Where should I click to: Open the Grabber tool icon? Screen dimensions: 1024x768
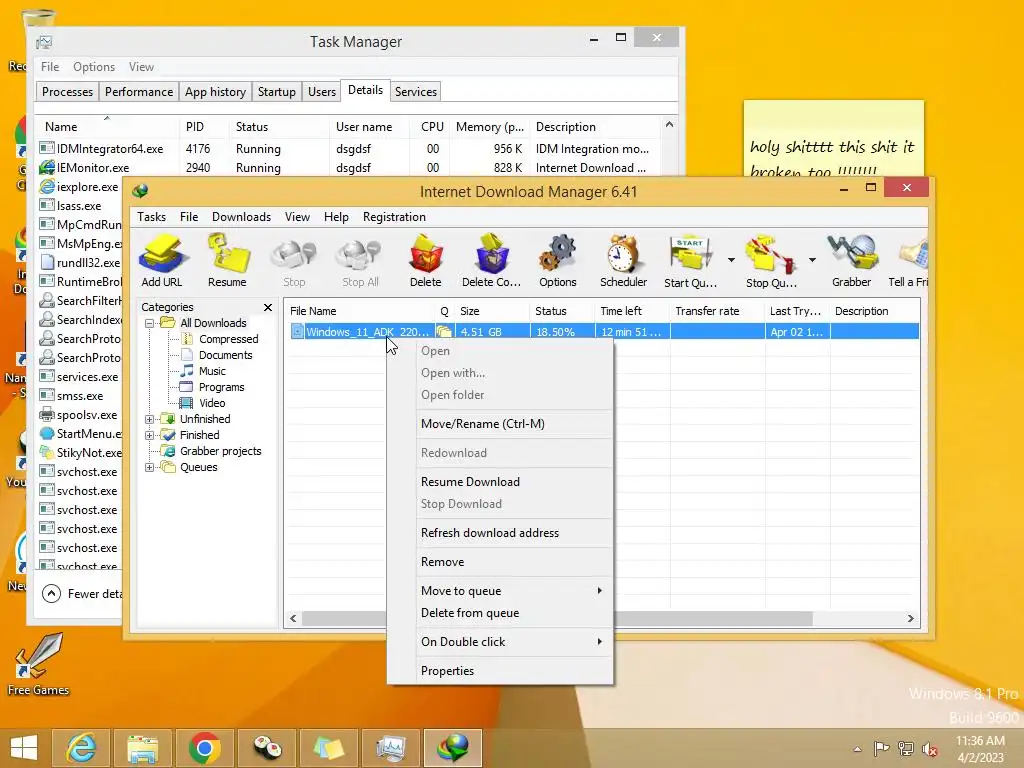click(x=852, y=261)
